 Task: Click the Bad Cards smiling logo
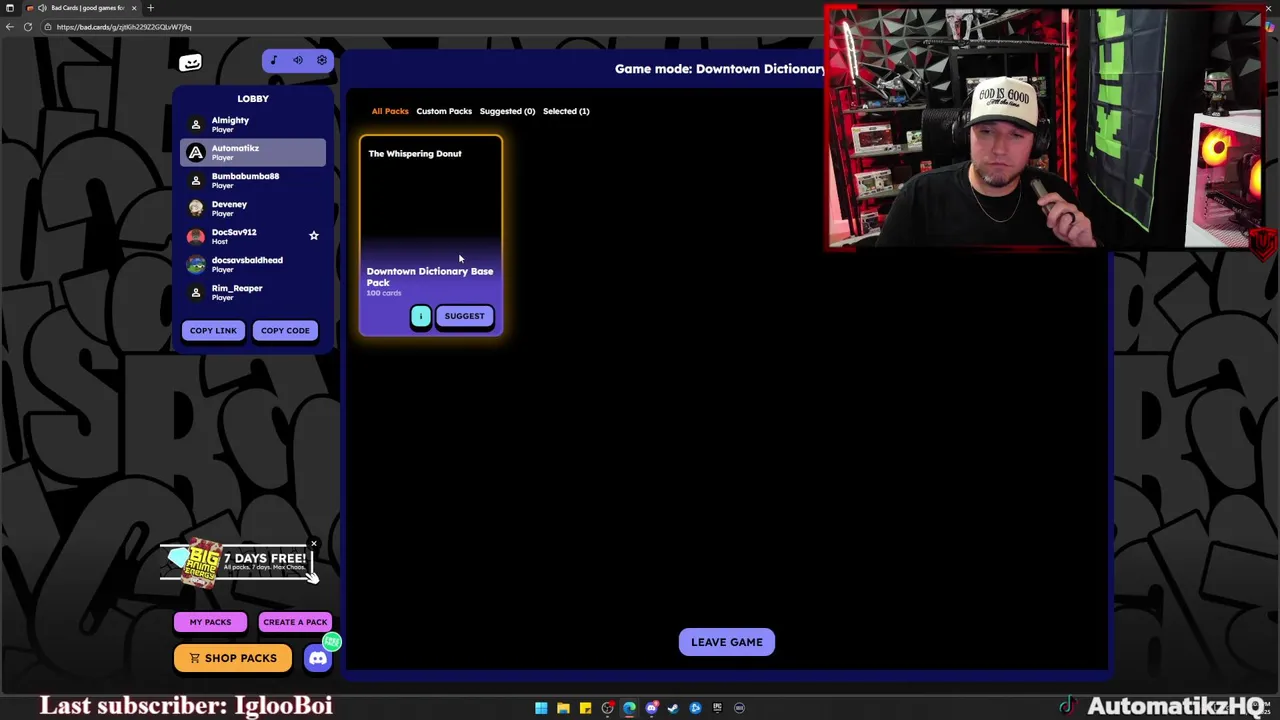click(x=190, y=63)
